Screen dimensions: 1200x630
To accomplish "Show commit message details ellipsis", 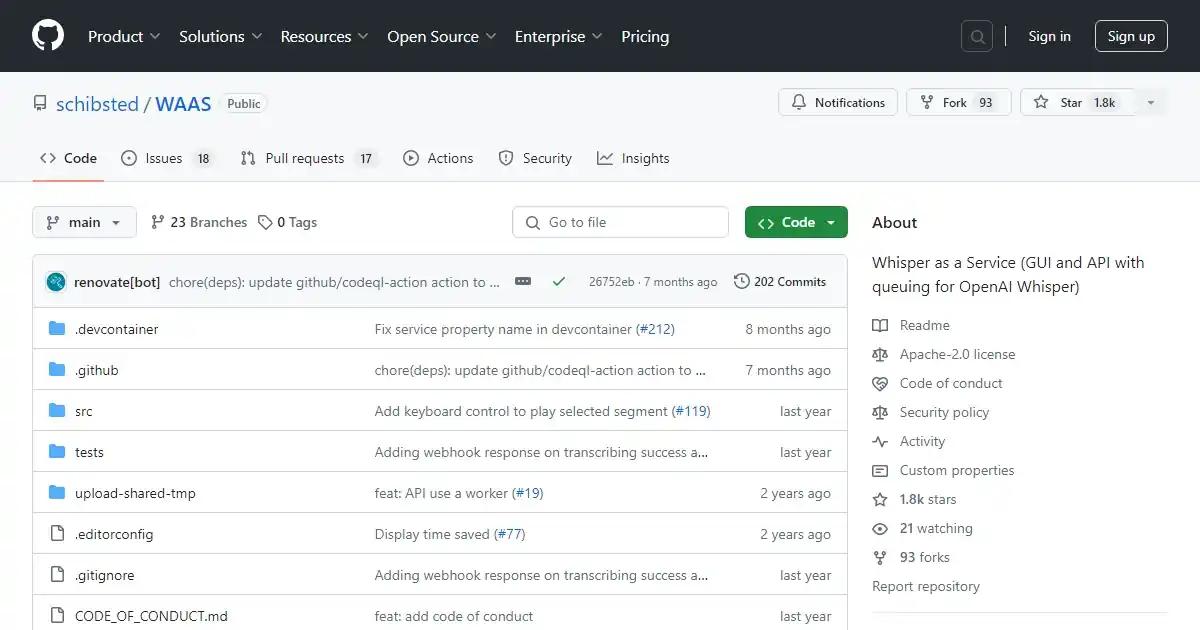I will 523,282.
